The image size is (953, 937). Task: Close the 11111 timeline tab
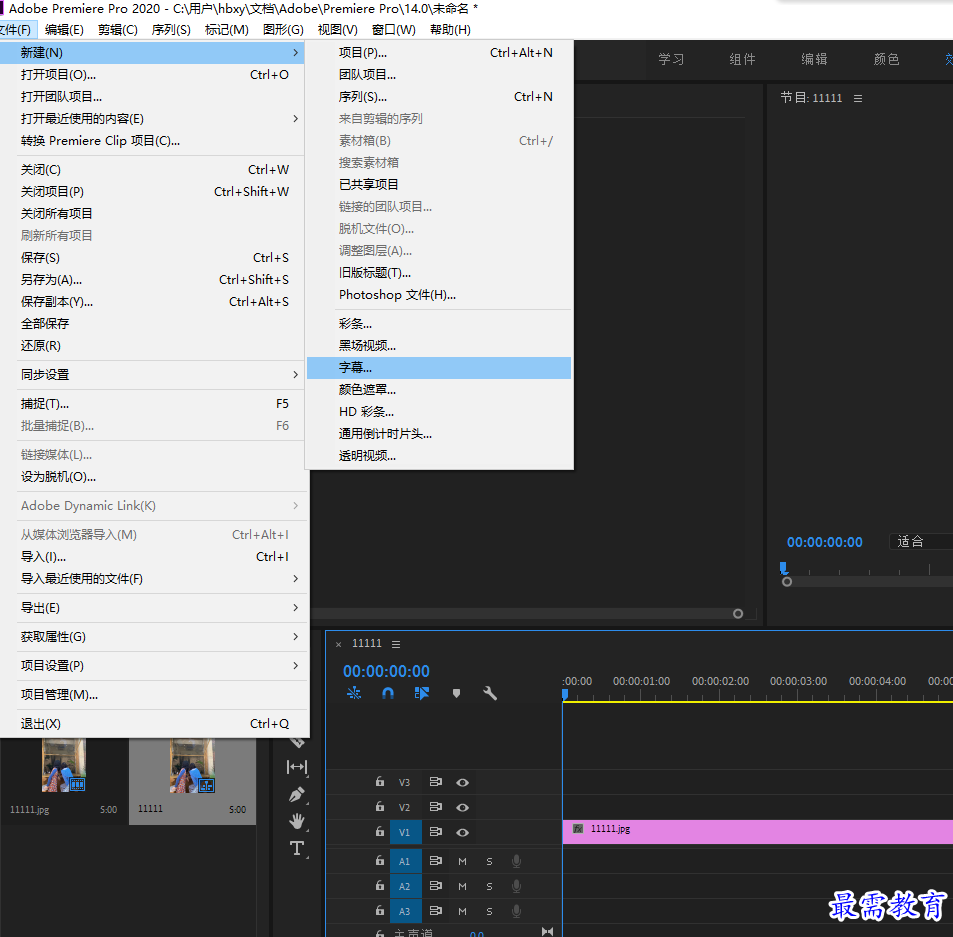(x=339, y=645)
